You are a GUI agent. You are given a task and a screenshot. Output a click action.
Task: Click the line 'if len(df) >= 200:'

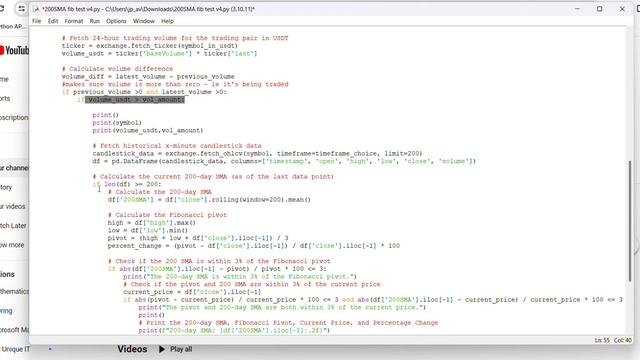[x=127, y=184]
